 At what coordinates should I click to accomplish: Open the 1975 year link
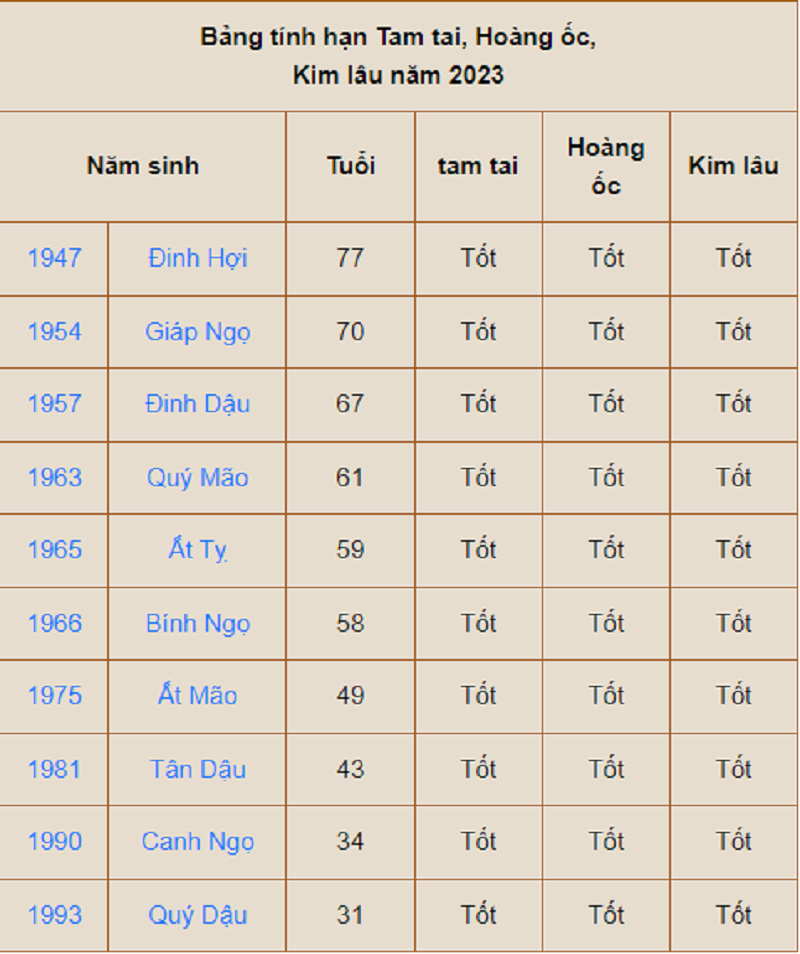(x=54, y=695)
